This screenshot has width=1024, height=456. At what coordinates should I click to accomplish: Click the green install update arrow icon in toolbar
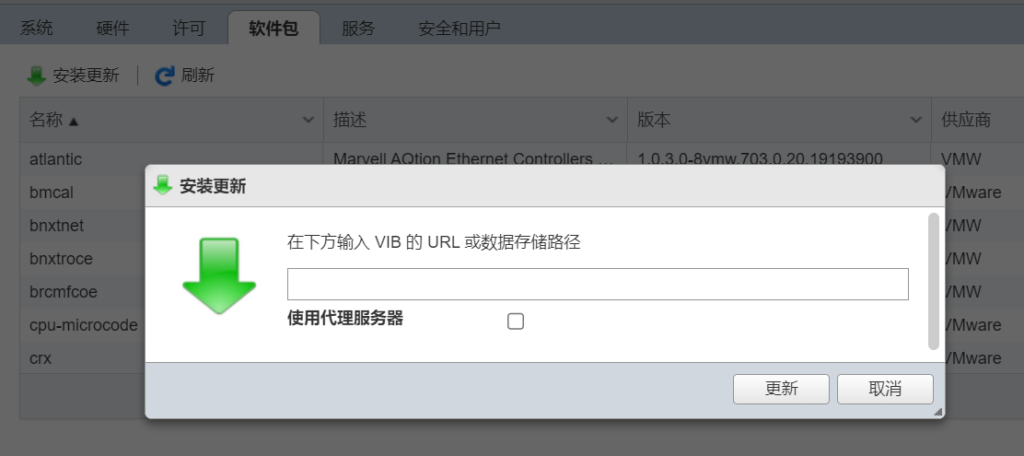[x=37, y=76]
